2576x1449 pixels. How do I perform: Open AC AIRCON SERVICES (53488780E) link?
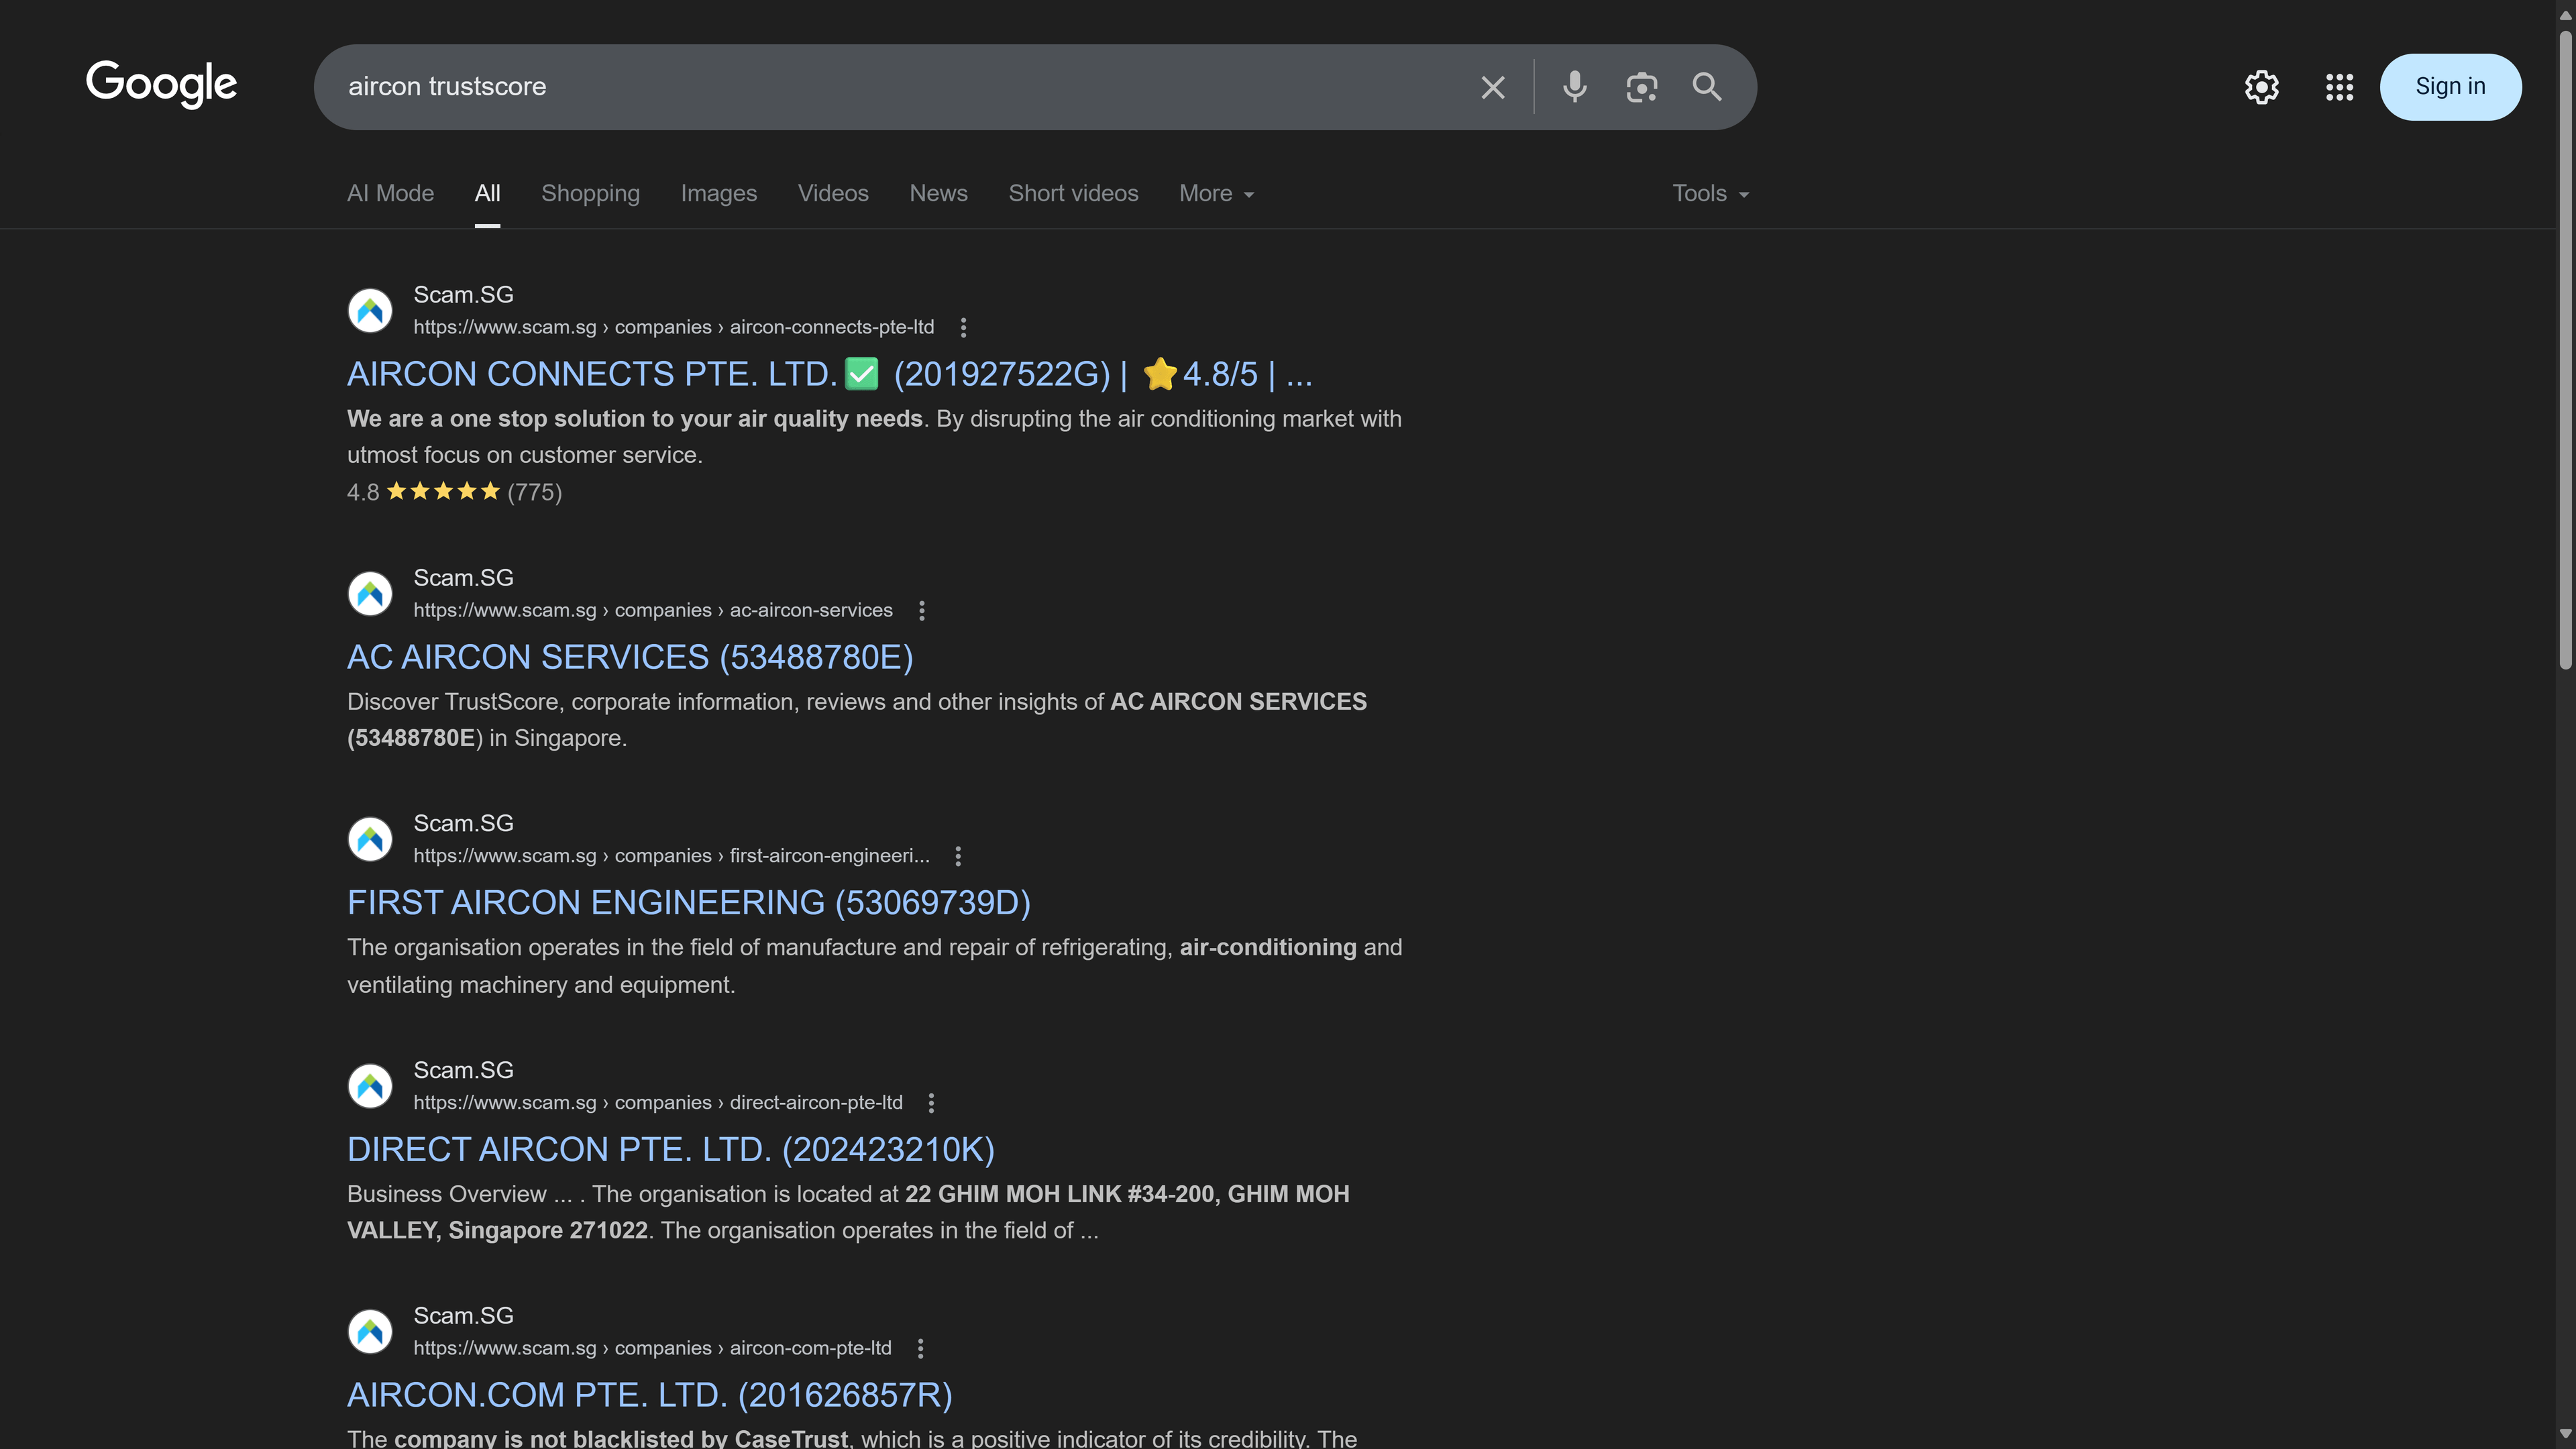[630, 657]
